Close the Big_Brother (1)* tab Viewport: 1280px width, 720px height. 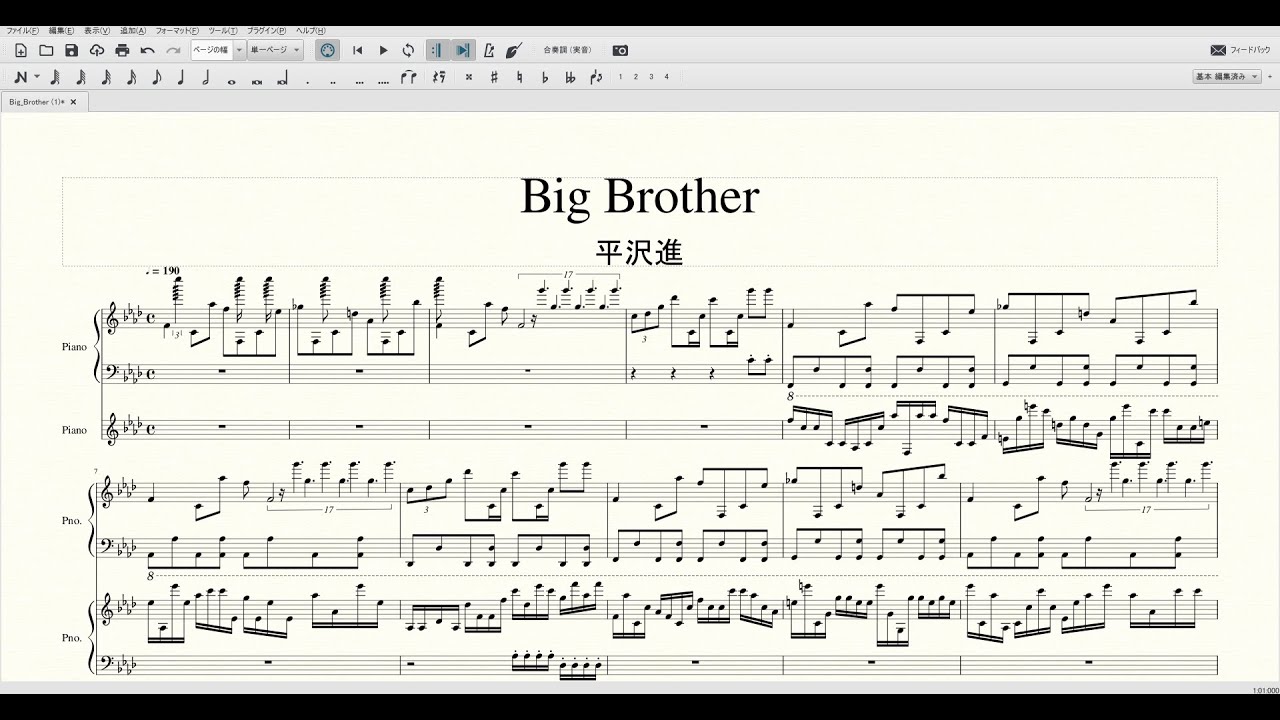click(73, 102)
